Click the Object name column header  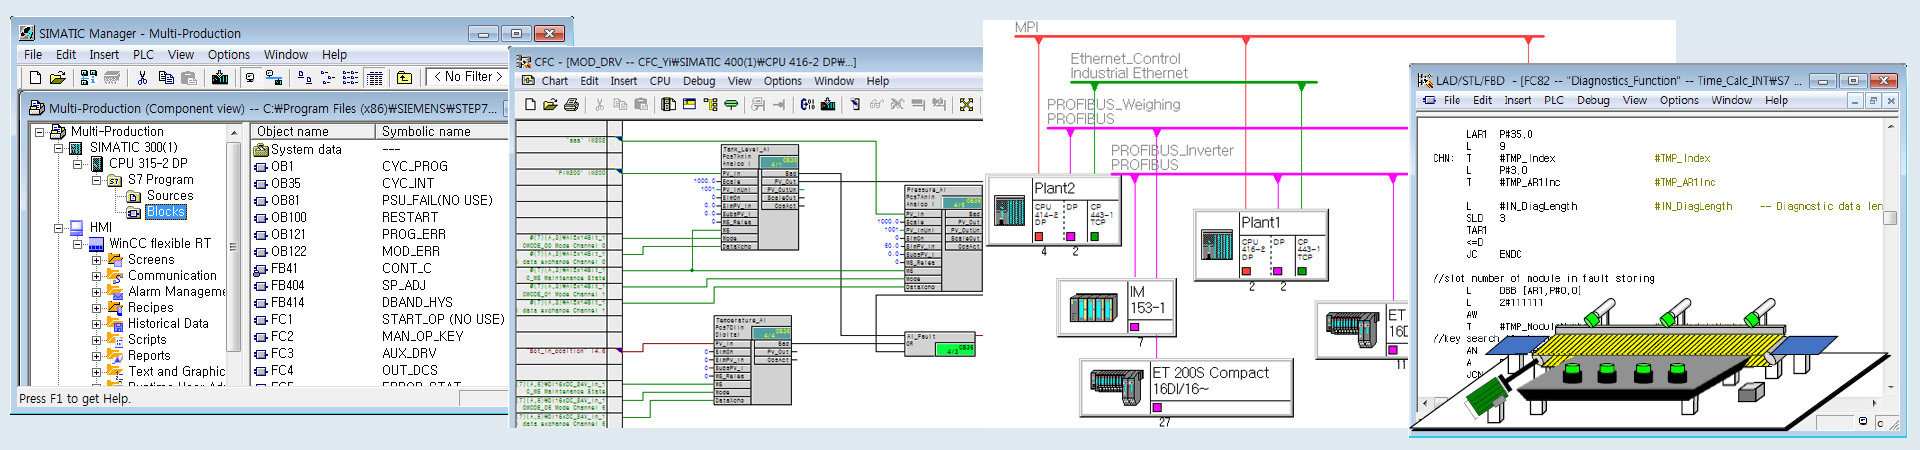coord(312,132)
